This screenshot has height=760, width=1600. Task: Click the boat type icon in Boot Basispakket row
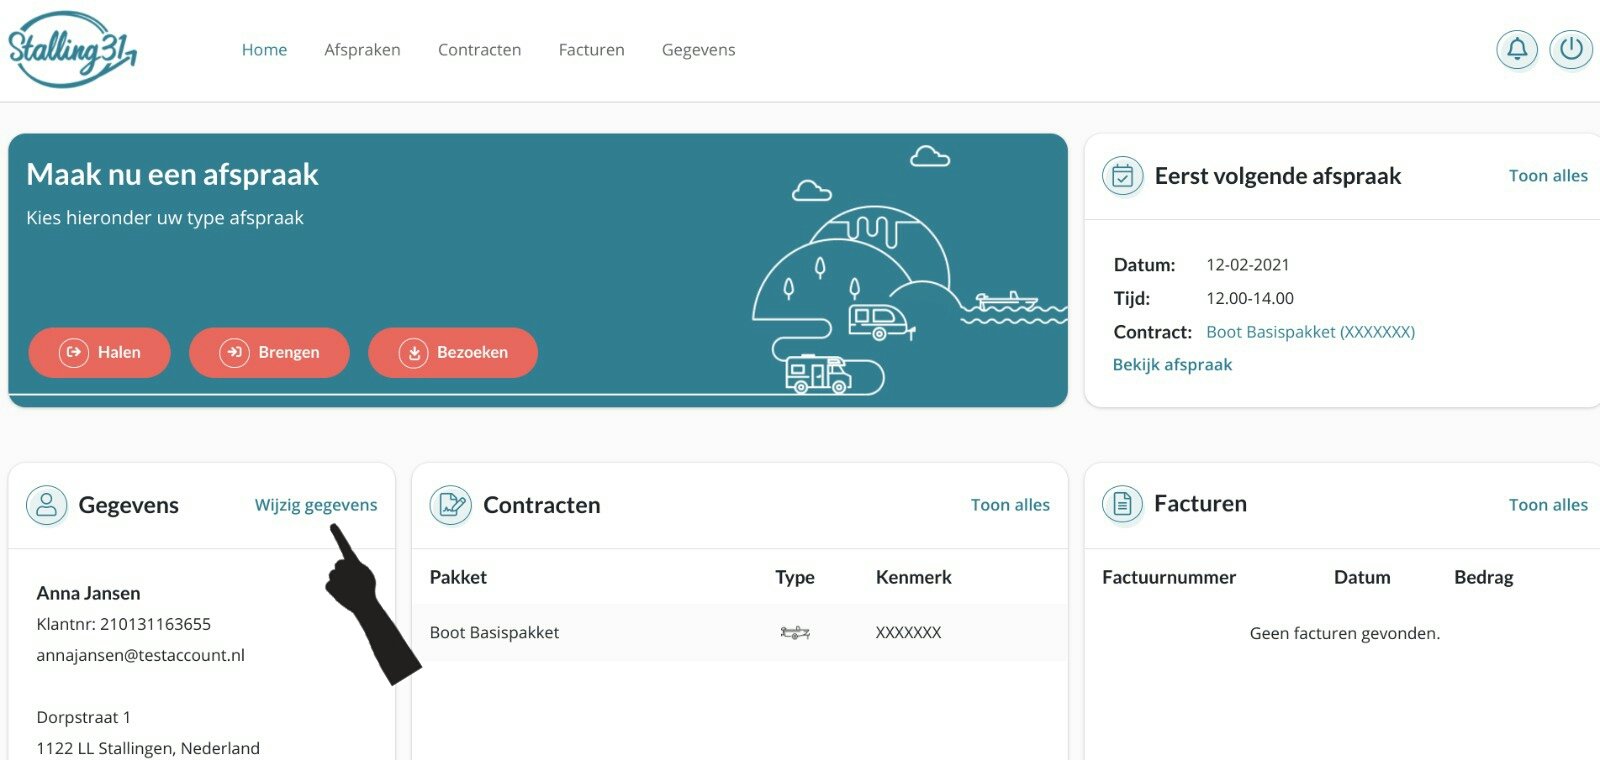[x=795, y=632]
